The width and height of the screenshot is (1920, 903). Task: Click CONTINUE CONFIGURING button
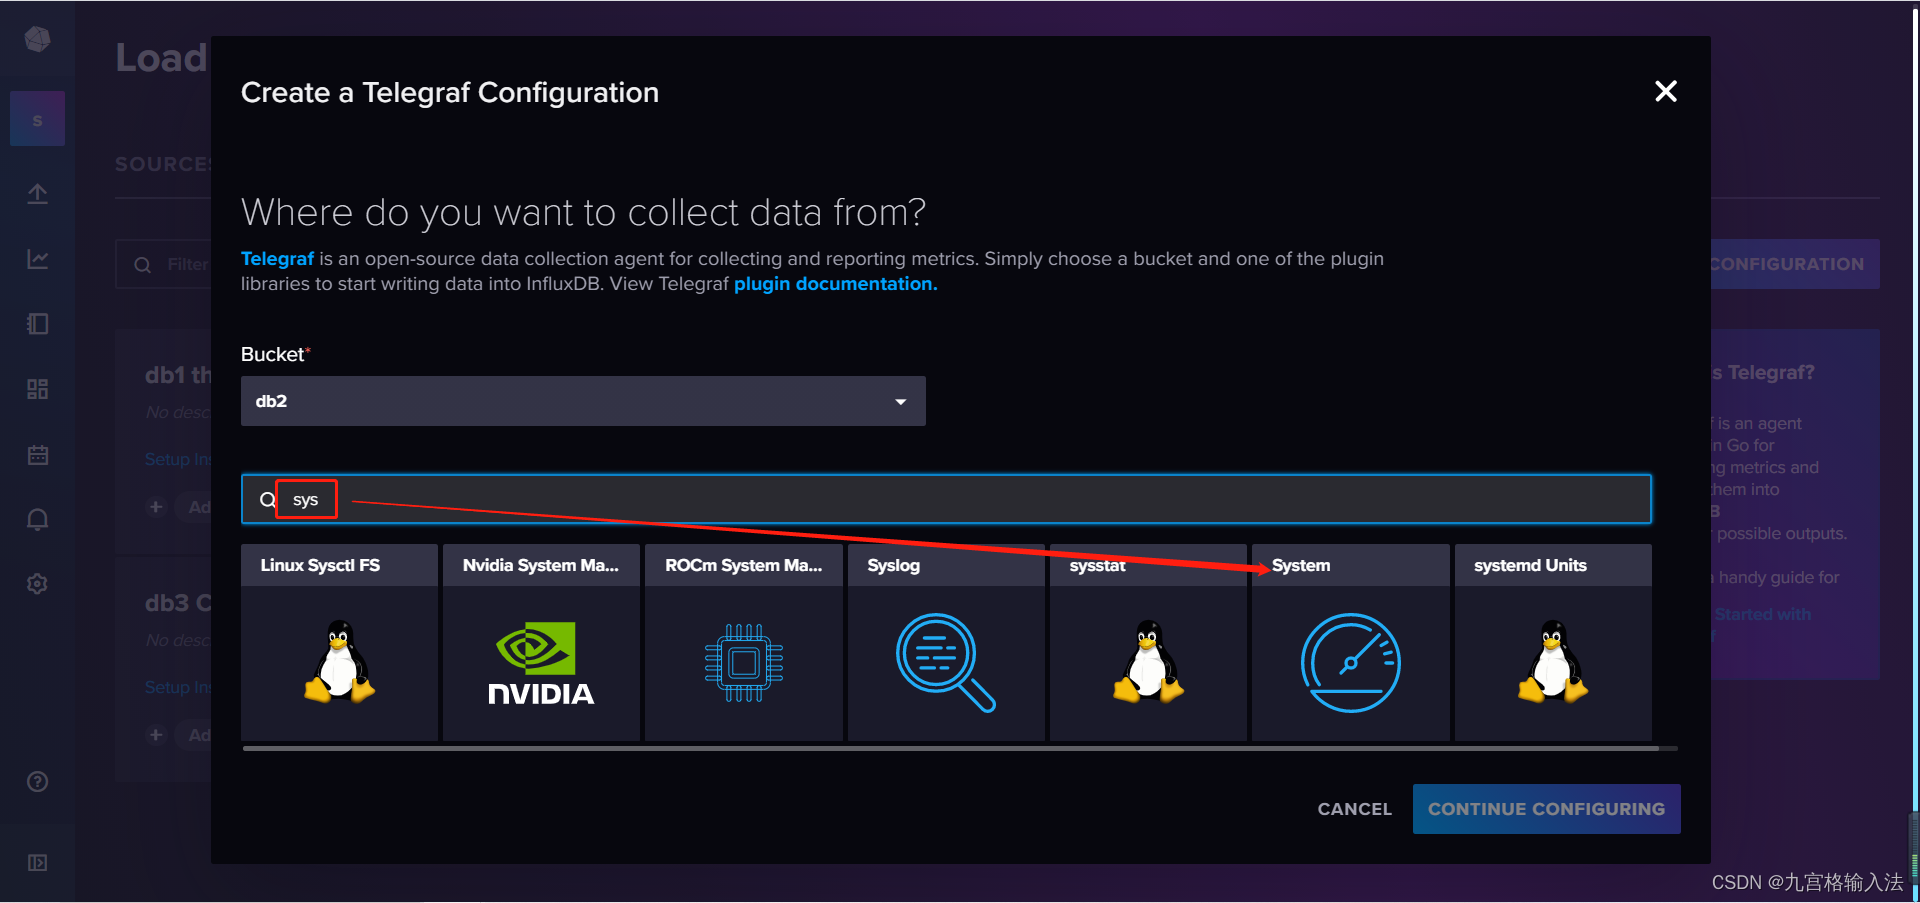pos(1546,809)
